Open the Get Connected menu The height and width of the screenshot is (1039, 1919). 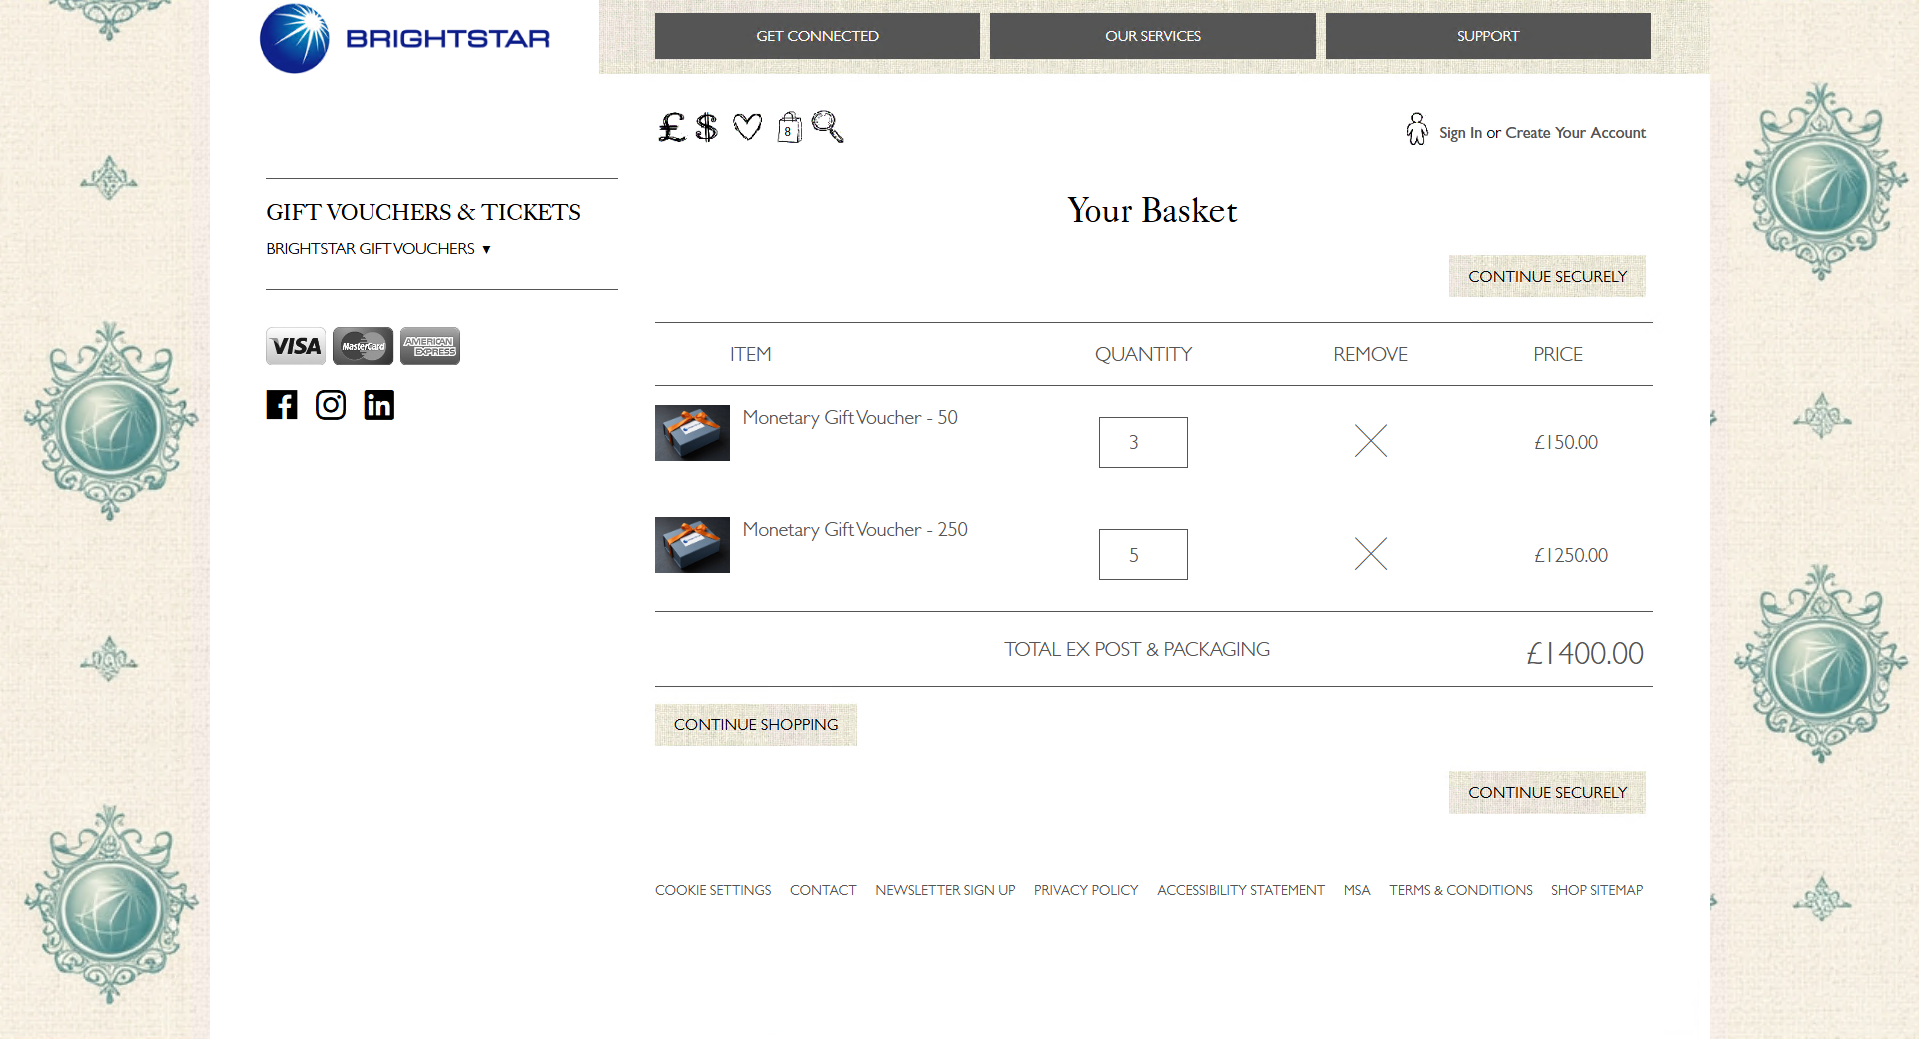click(x=816, y=35)
